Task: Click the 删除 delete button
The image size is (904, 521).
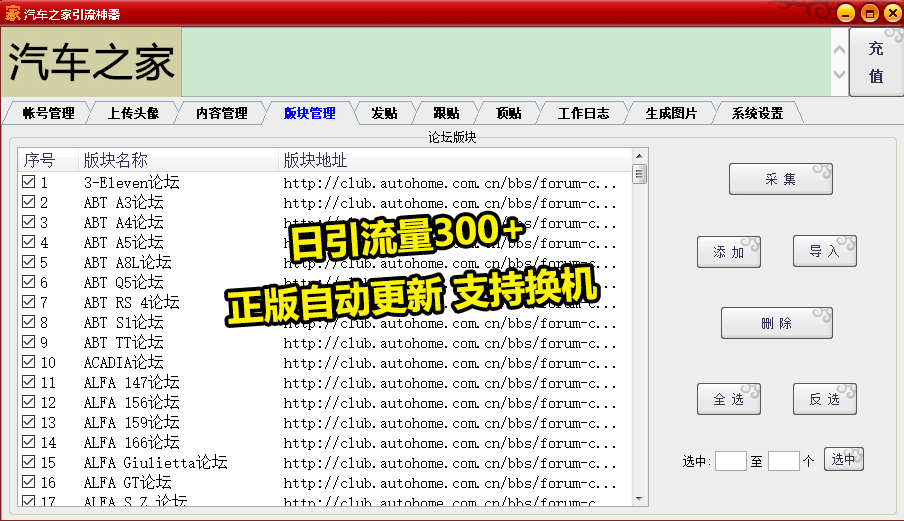Action: (777, 323)
